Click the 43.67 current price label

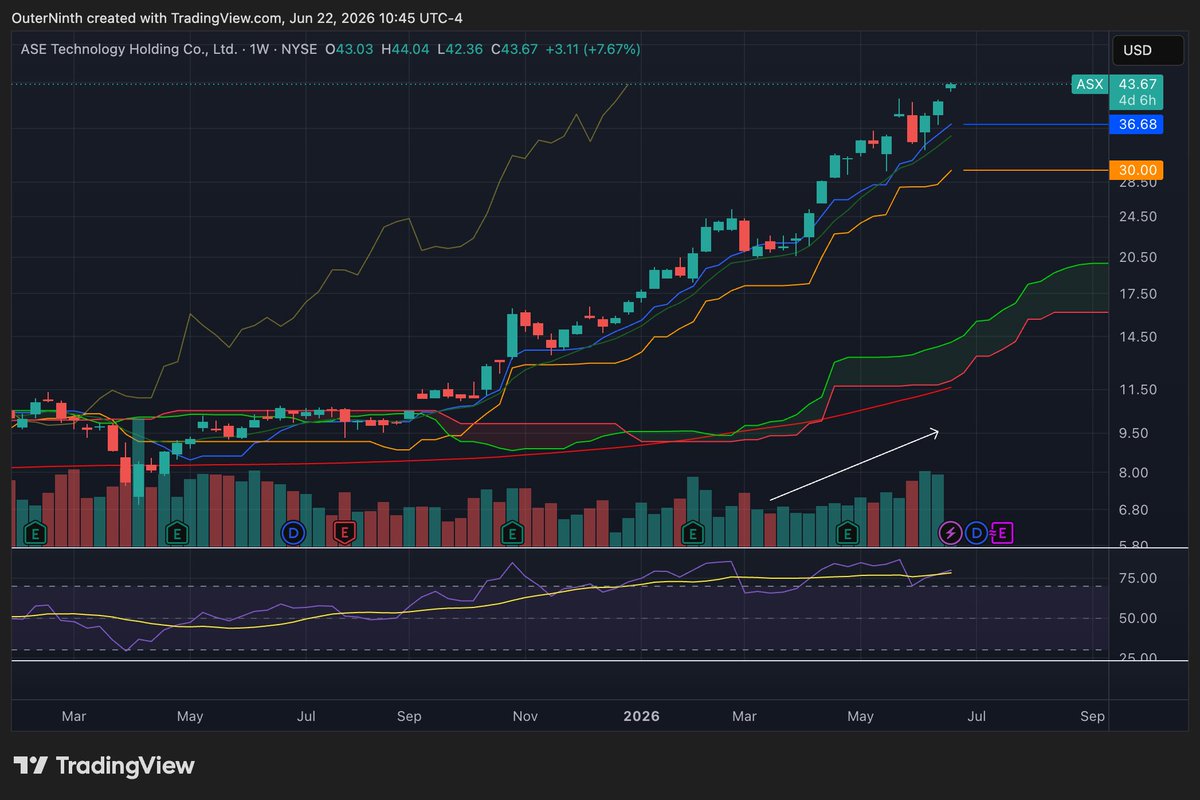(x=1138, y=85)
